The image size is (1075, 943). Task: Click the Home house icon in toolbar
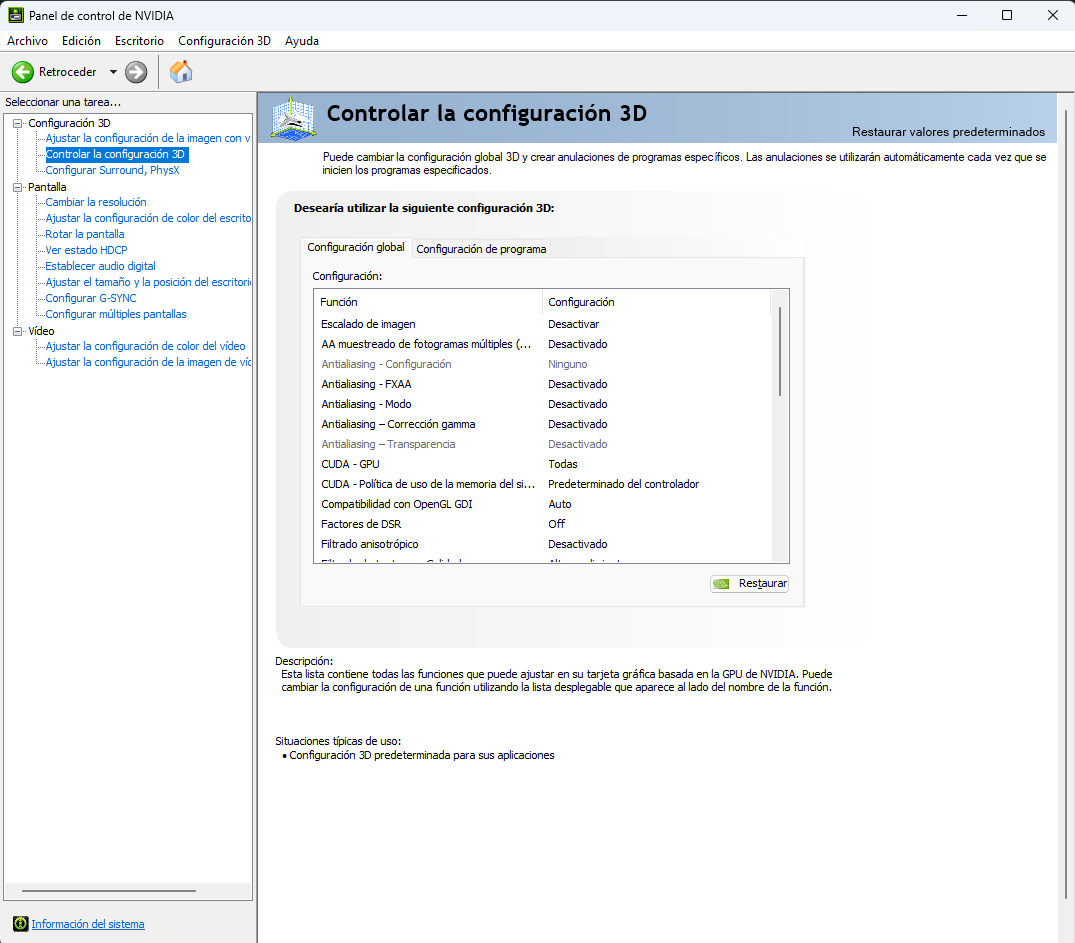181,71
